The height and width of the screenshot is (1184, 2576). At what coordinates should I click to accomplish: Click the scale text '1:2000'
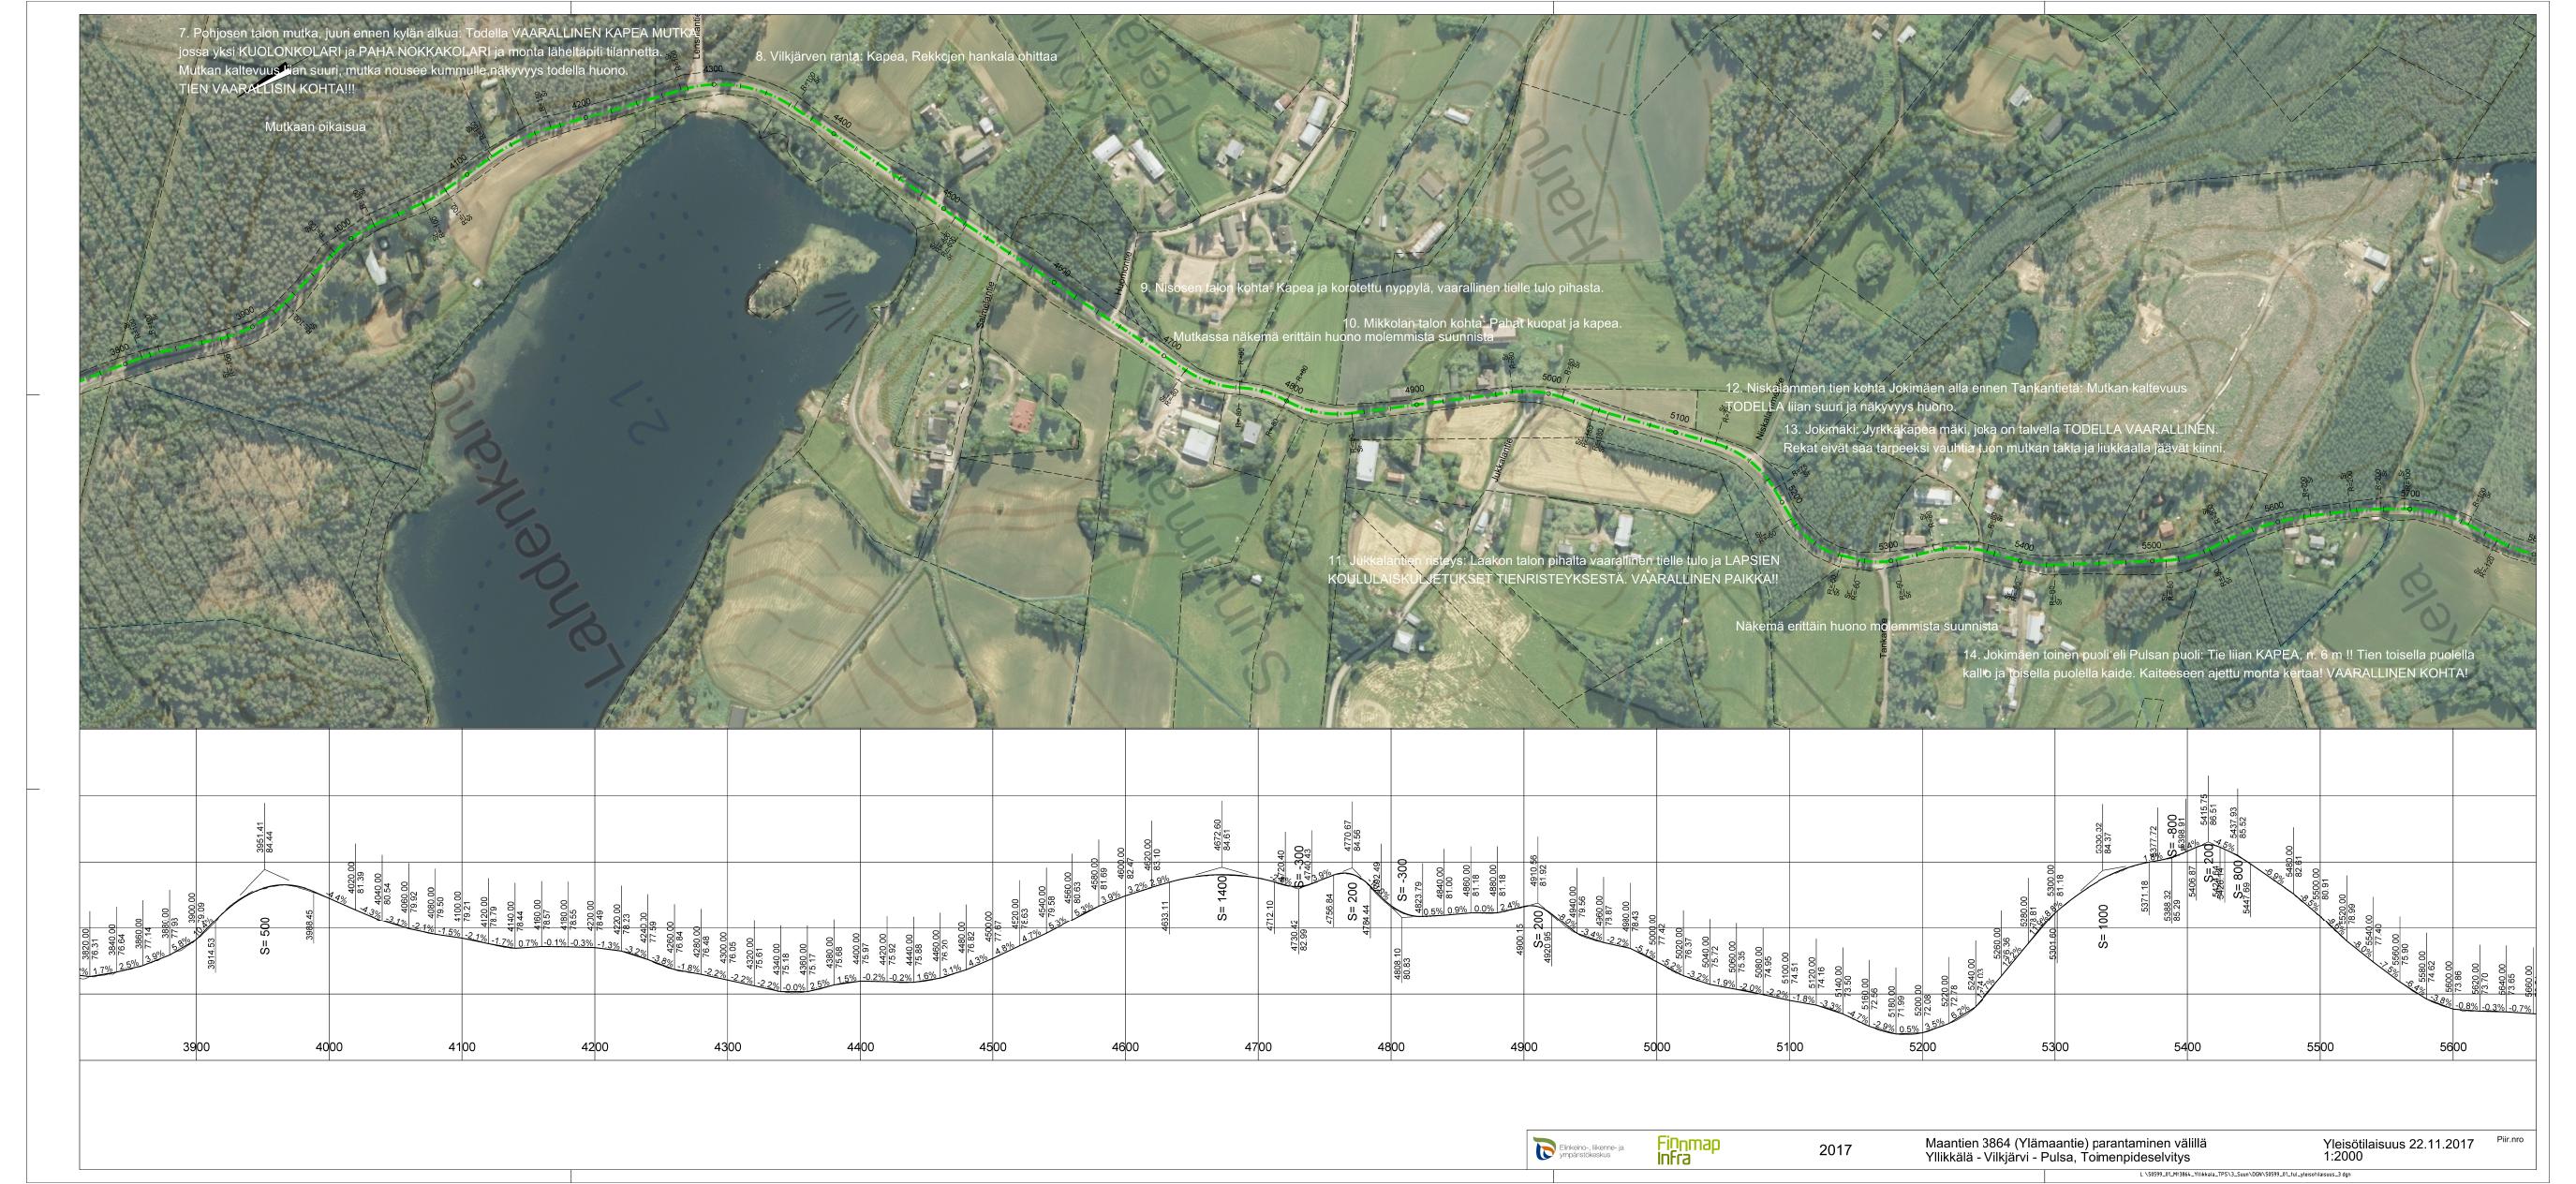(x=2343, y=1157)
